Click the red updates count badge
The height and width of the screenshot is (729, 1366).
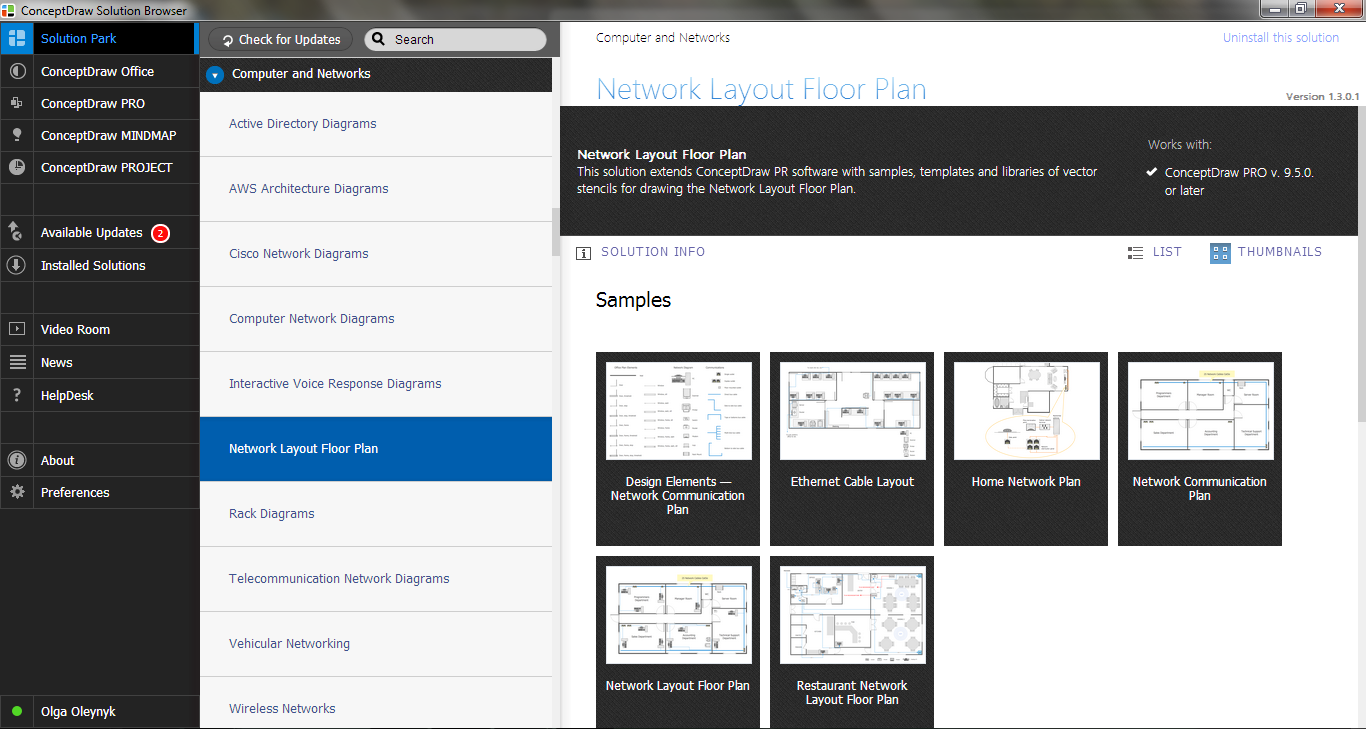pos(160,233)
